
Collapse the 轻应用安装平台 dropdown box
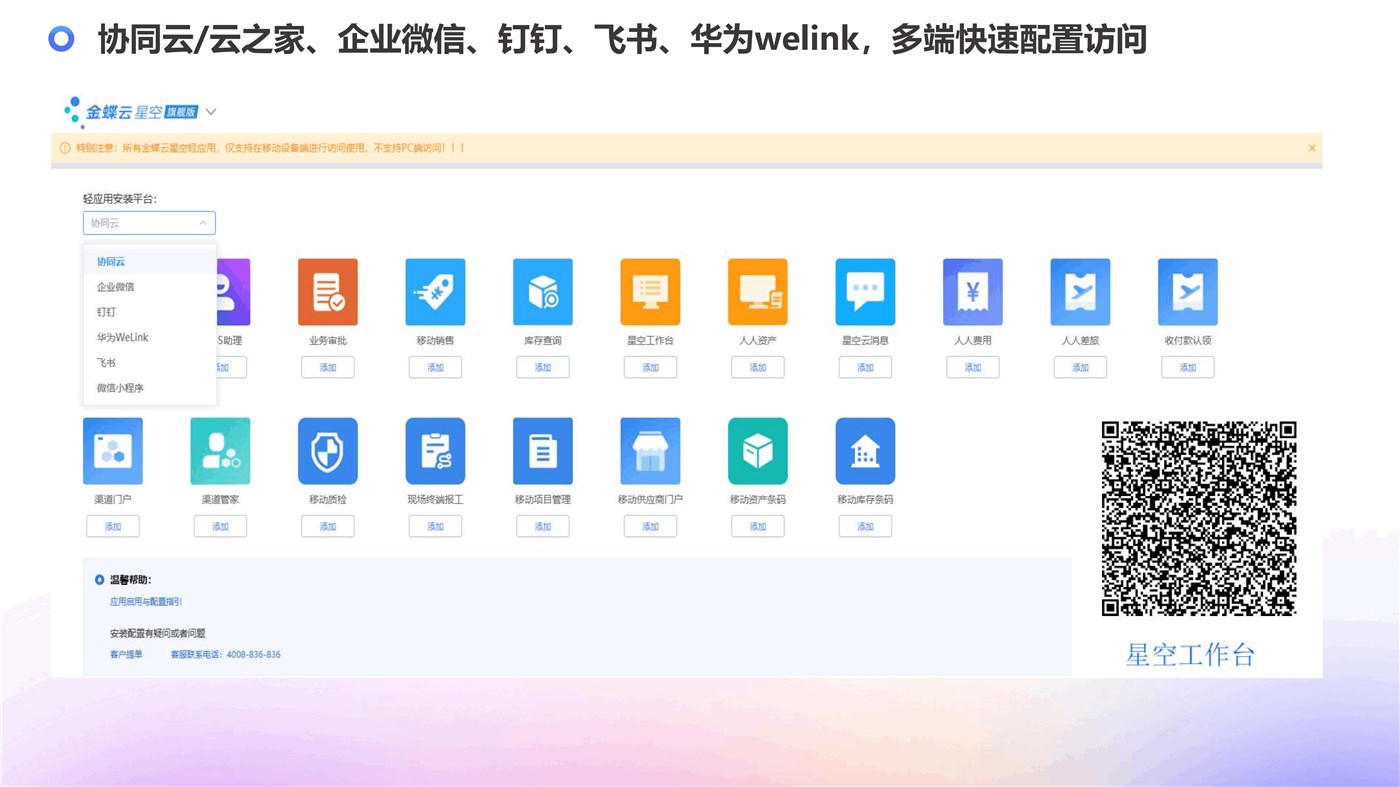coord(149,223)
